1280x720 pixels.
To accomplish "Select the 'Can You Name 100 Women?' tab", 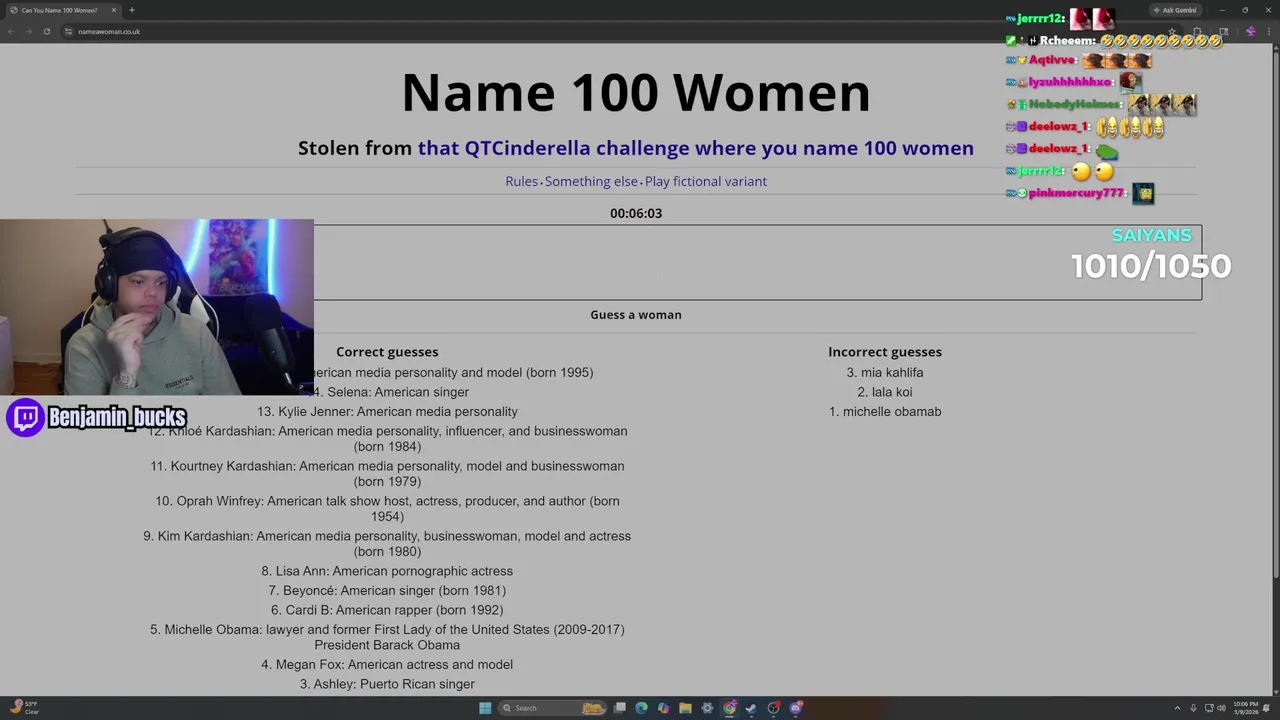I will [x=62, y=10].
